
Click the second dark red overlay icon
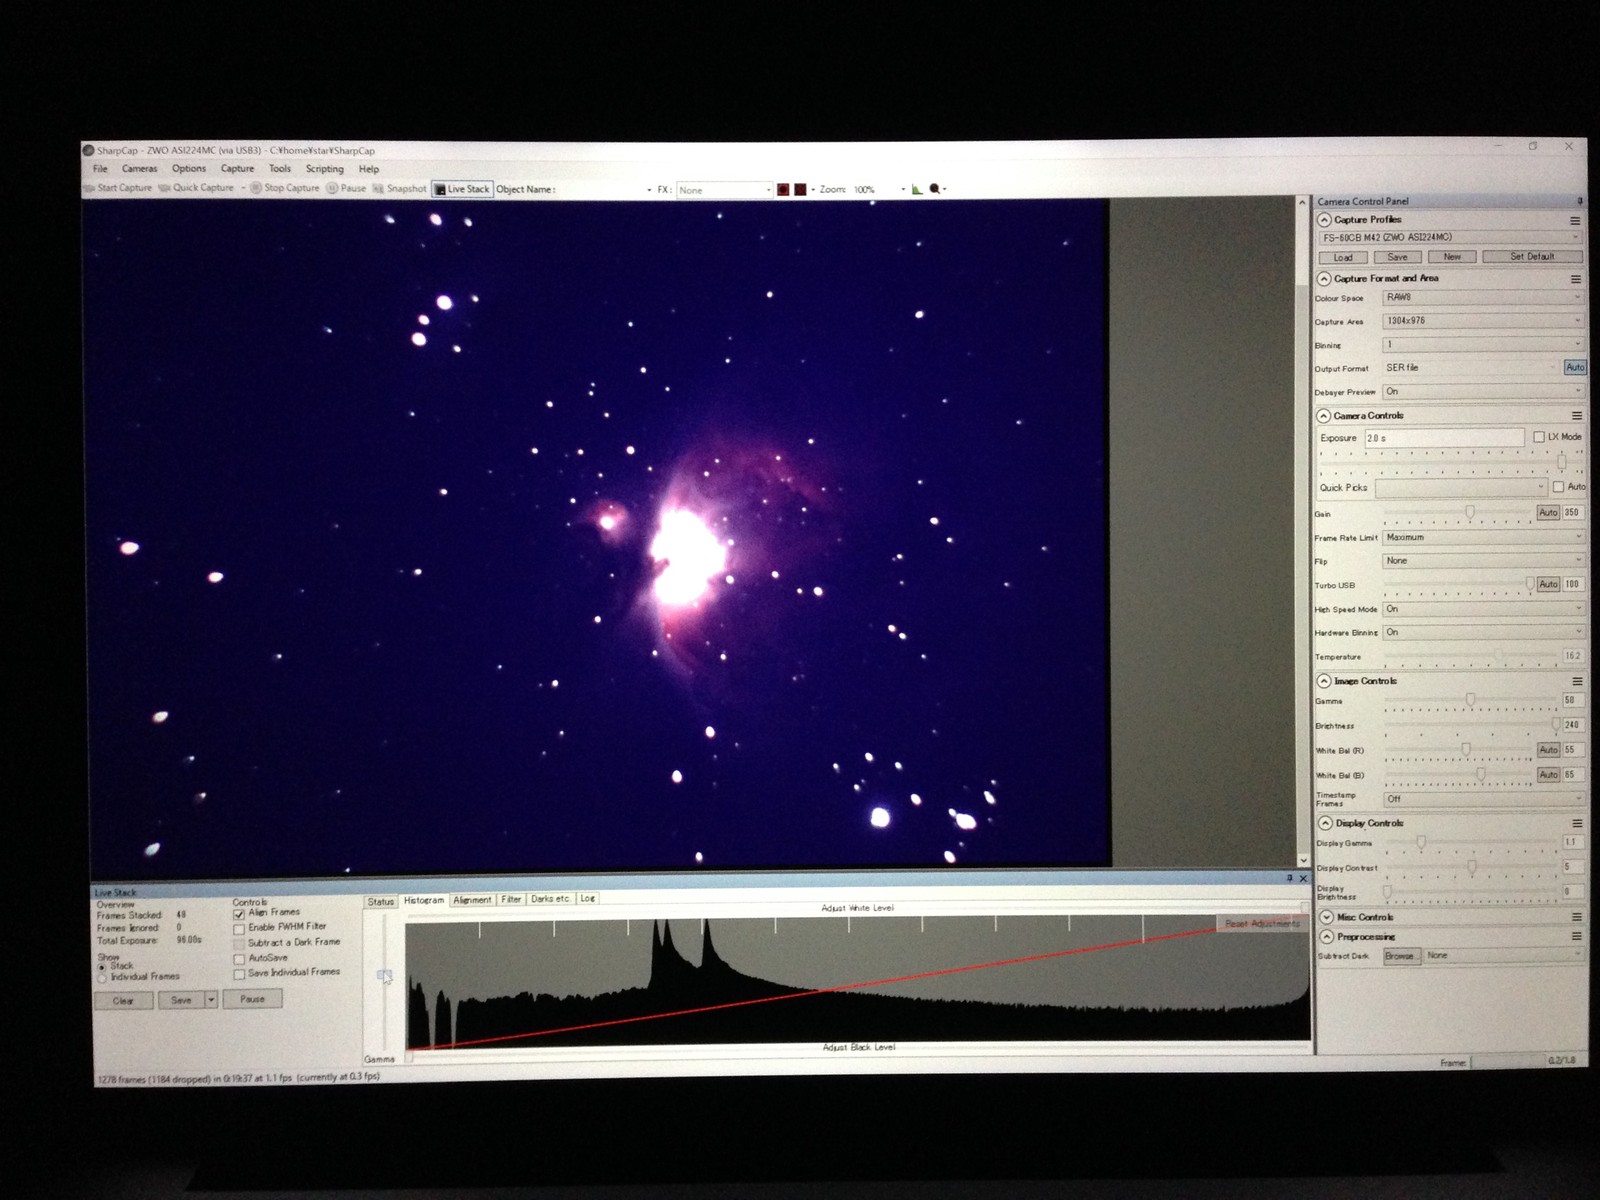[x=800, y=189]
